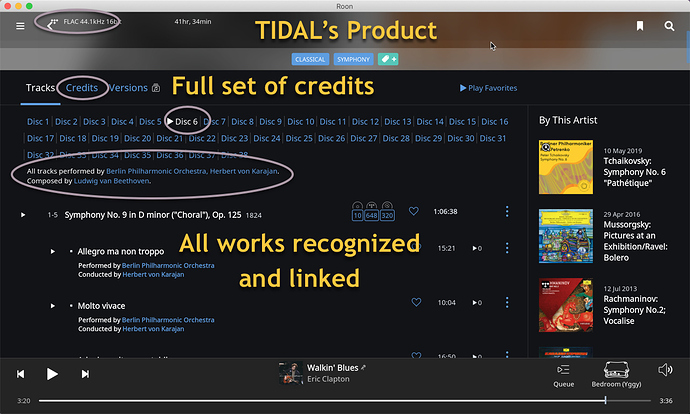This screenshot has height=414, width=690.
Task: Open more options for Allegro ma non troppo
Action: tap(507, 248)
